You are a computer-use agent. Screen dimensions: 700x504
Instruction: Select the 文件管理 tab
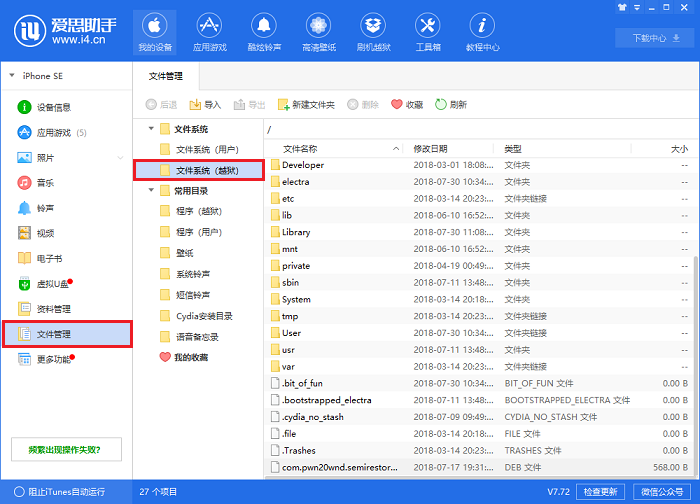(x=166, y=76)
